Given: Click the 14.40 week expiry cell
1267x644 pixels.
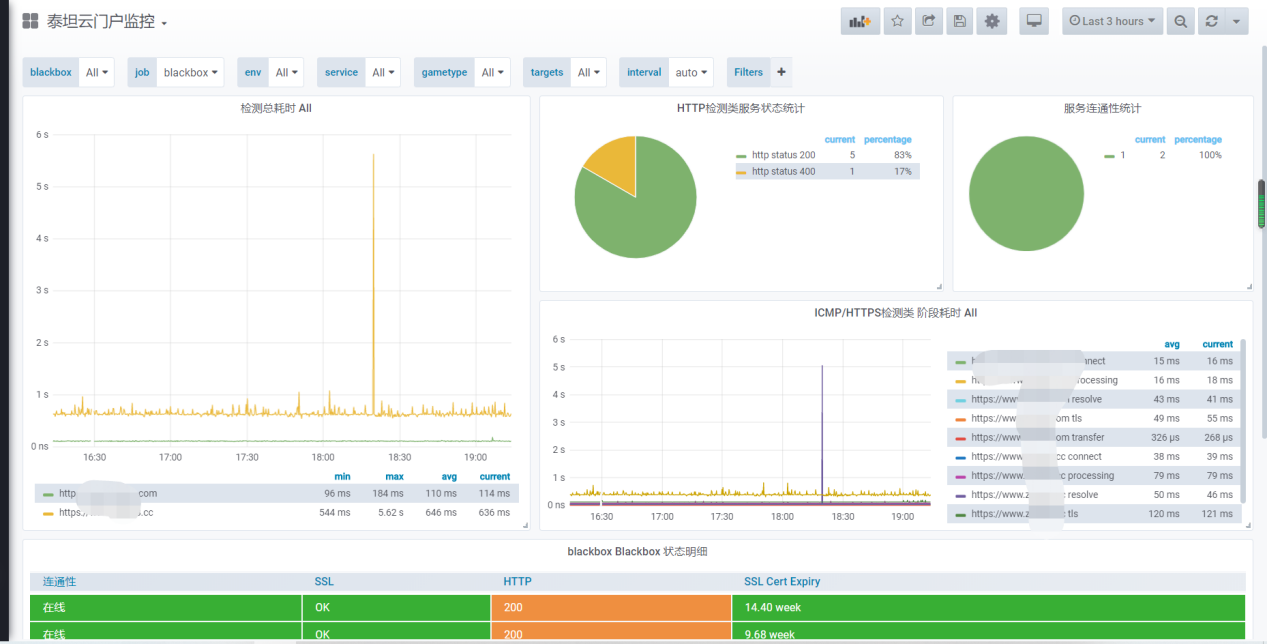Looking at the screenshot, I should (989, 607).
